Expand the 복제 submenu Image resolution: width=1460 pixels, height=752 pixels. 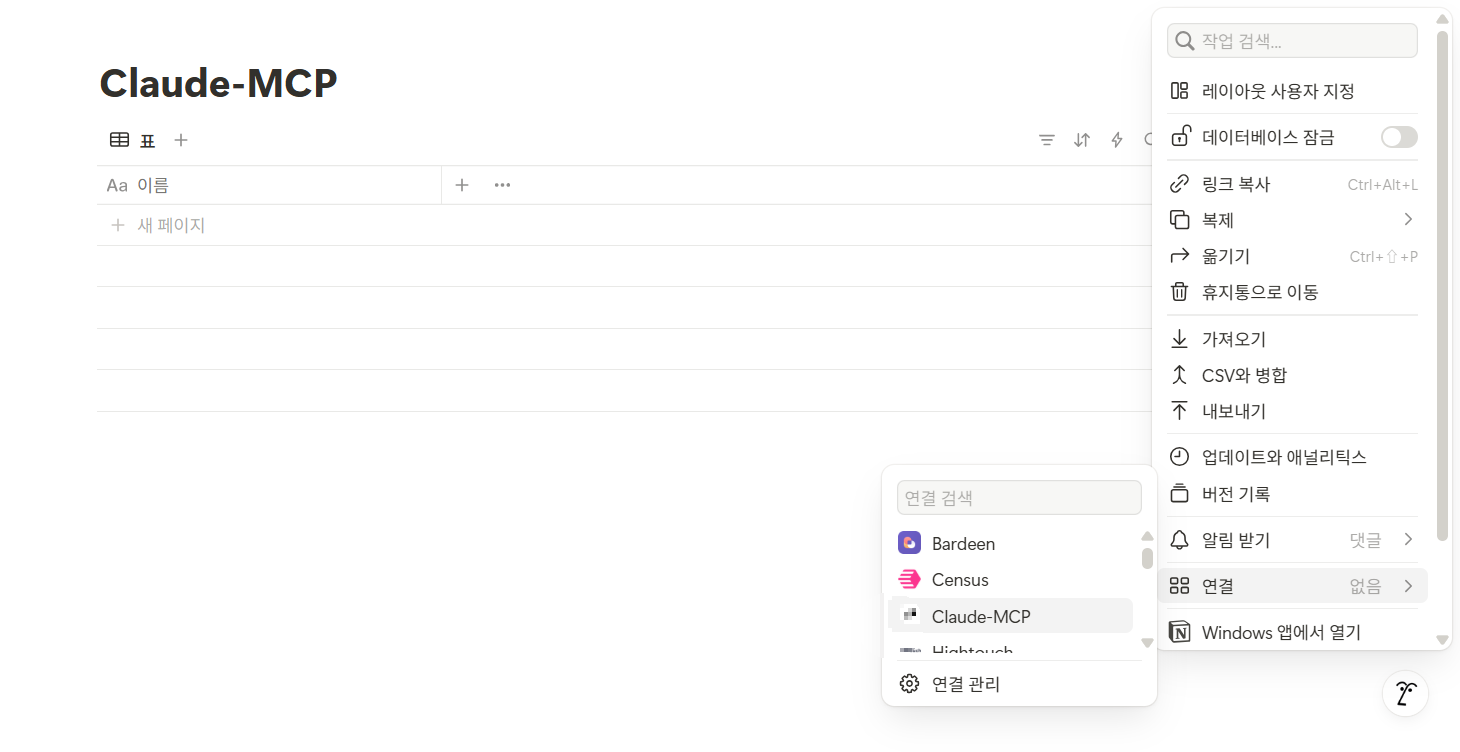pyautogui.click(x=1292, y=220)
